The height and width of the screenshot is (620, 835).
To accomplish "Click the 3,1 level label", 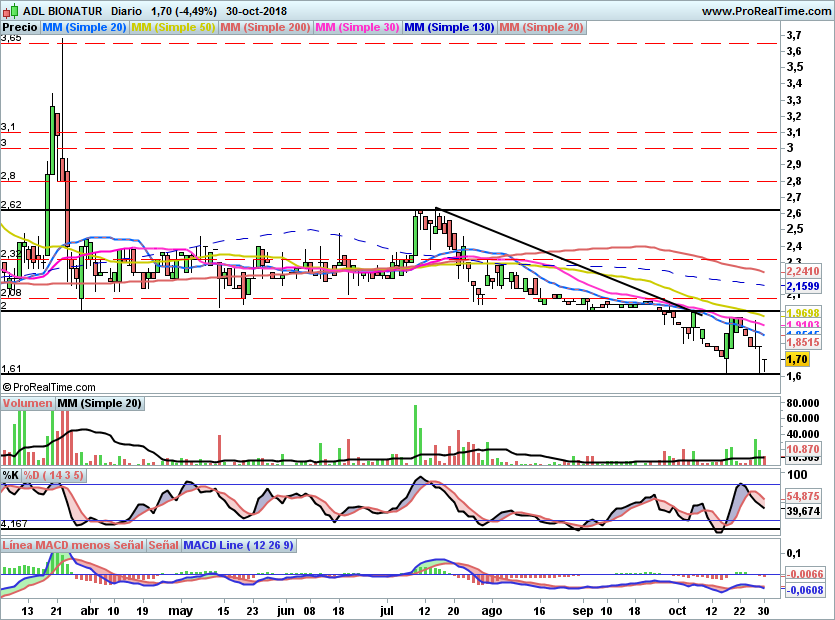I will pyautogui.click(x=8, y=127).
